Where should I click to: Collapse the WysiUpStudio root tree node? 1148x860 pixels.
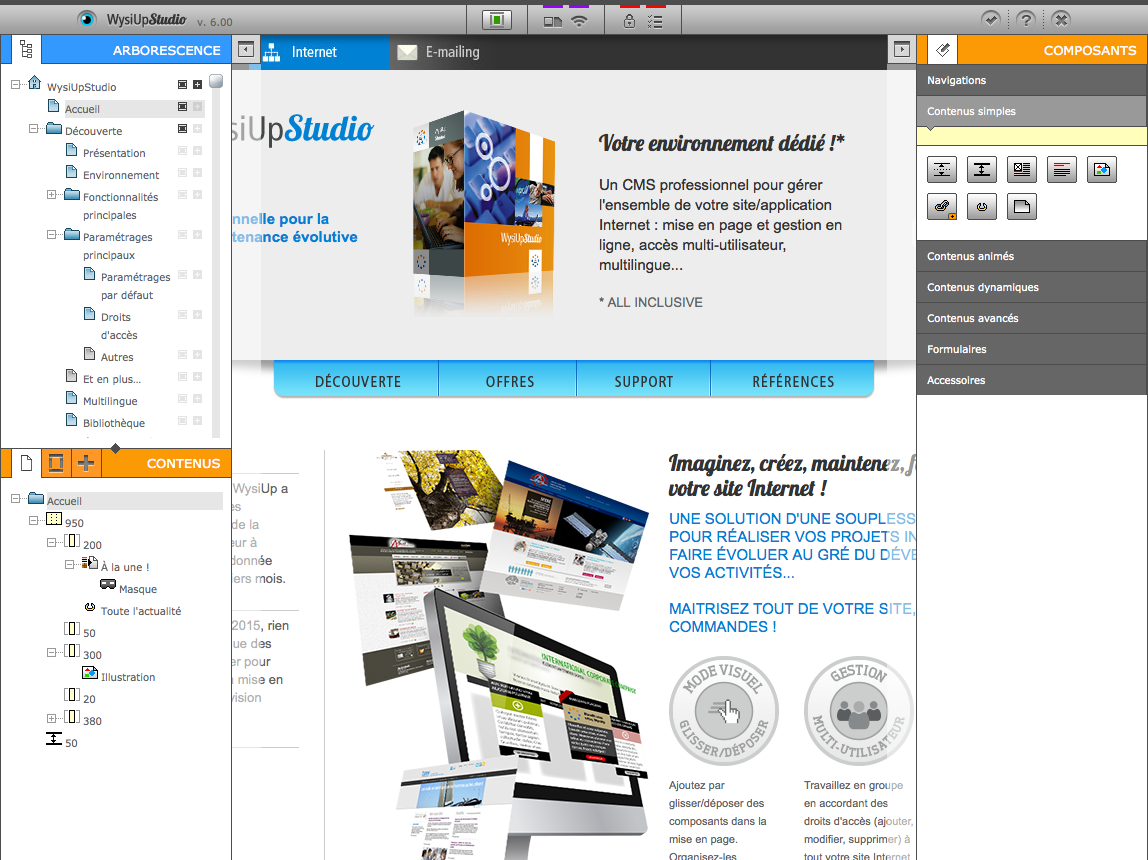coord(15,85)
